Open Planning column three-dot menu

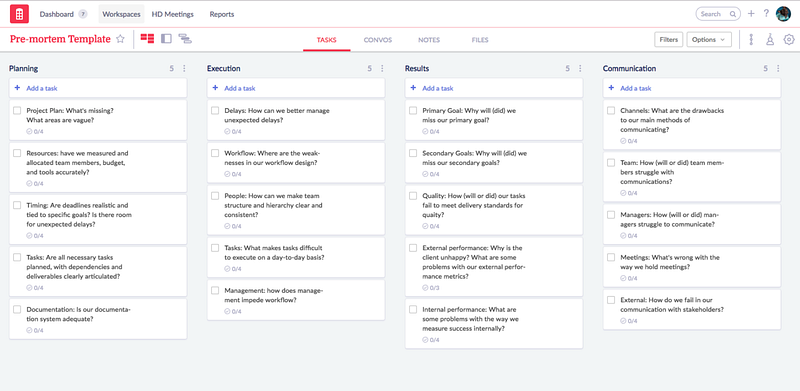coord(184,68)
